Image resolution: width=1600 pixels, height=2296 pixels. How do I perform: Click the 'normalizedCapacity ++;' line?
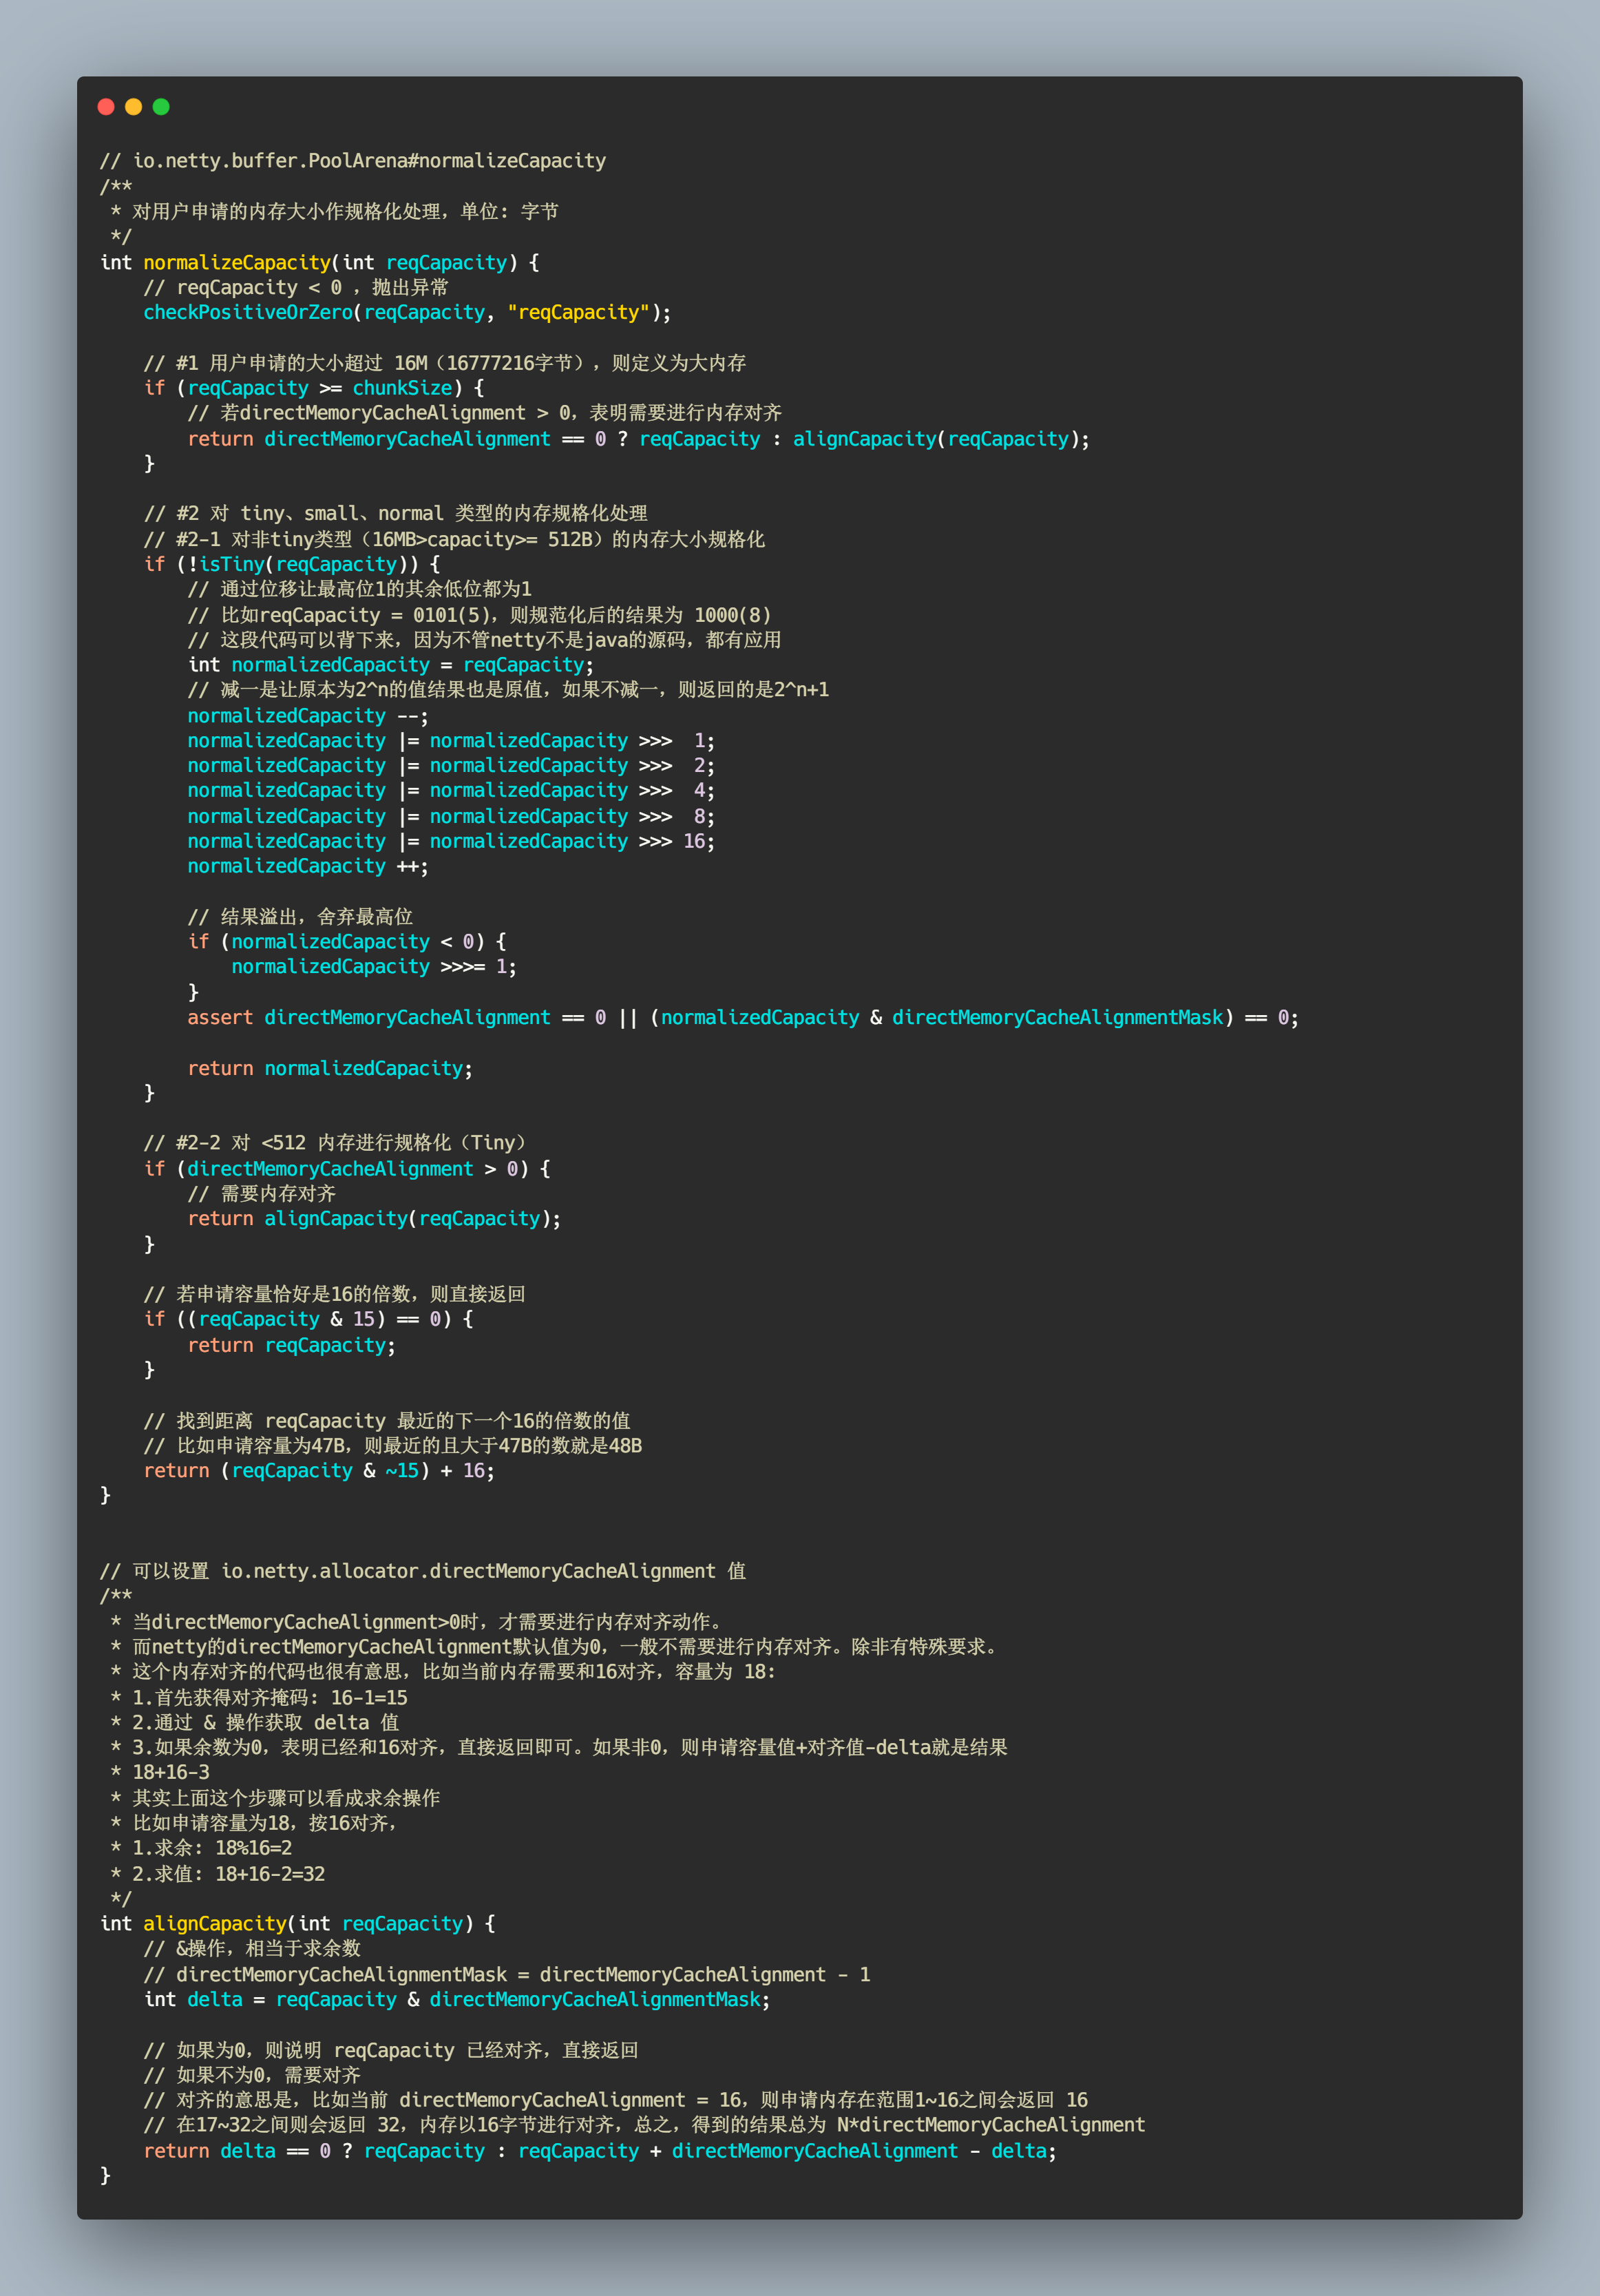click(x=307, y=866)
